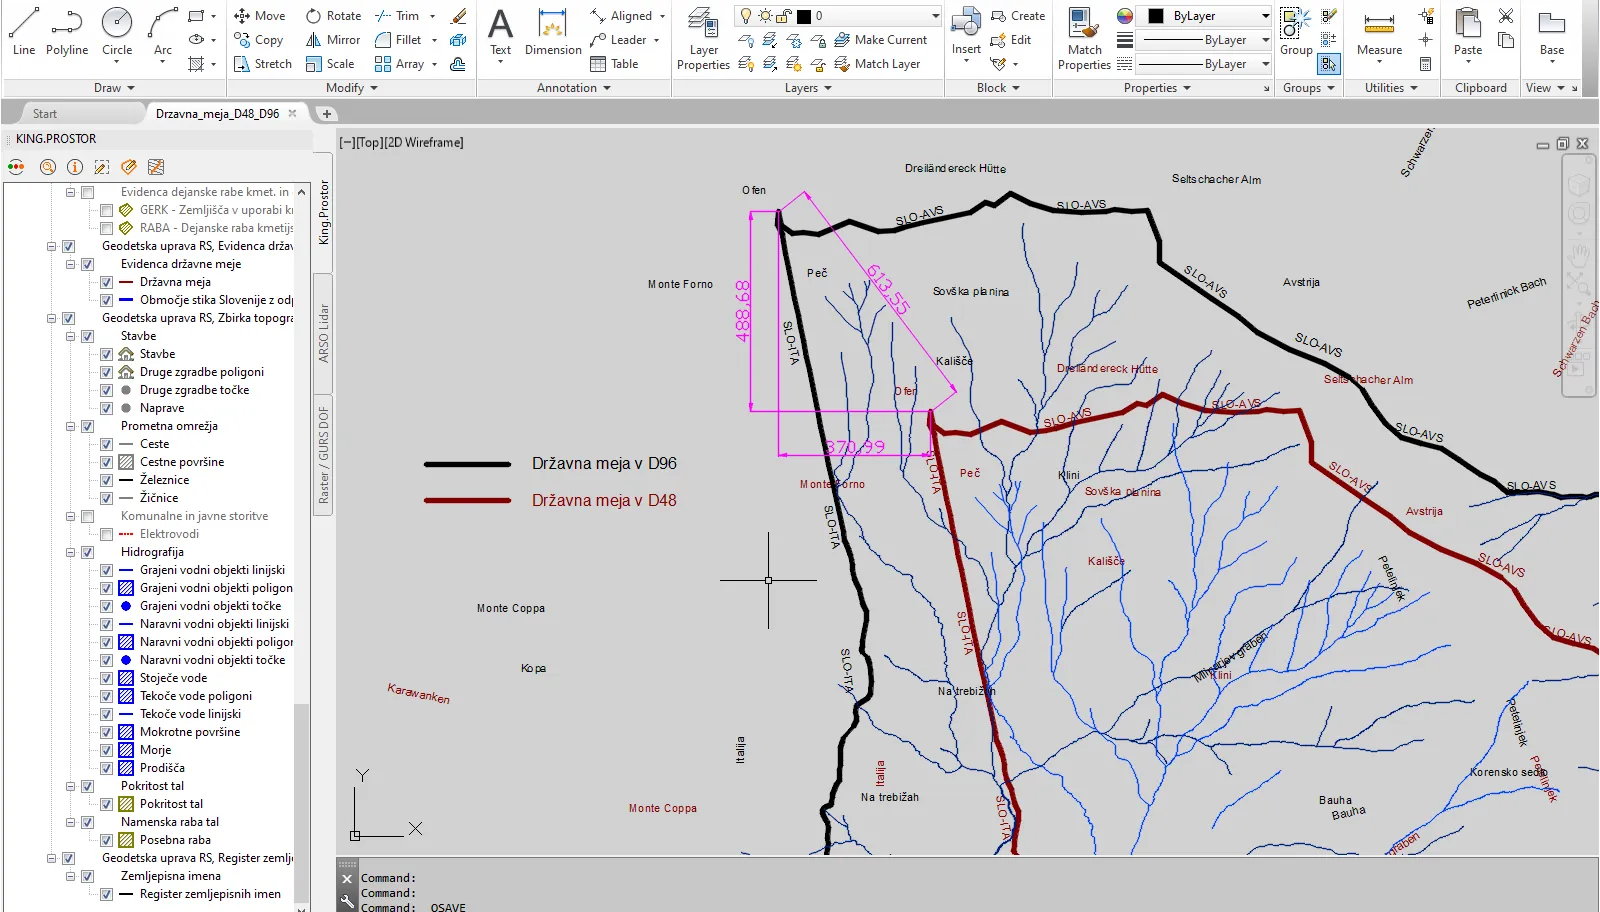
Task: Uncheck the Državna meja layer
Action: pos(106,282)
